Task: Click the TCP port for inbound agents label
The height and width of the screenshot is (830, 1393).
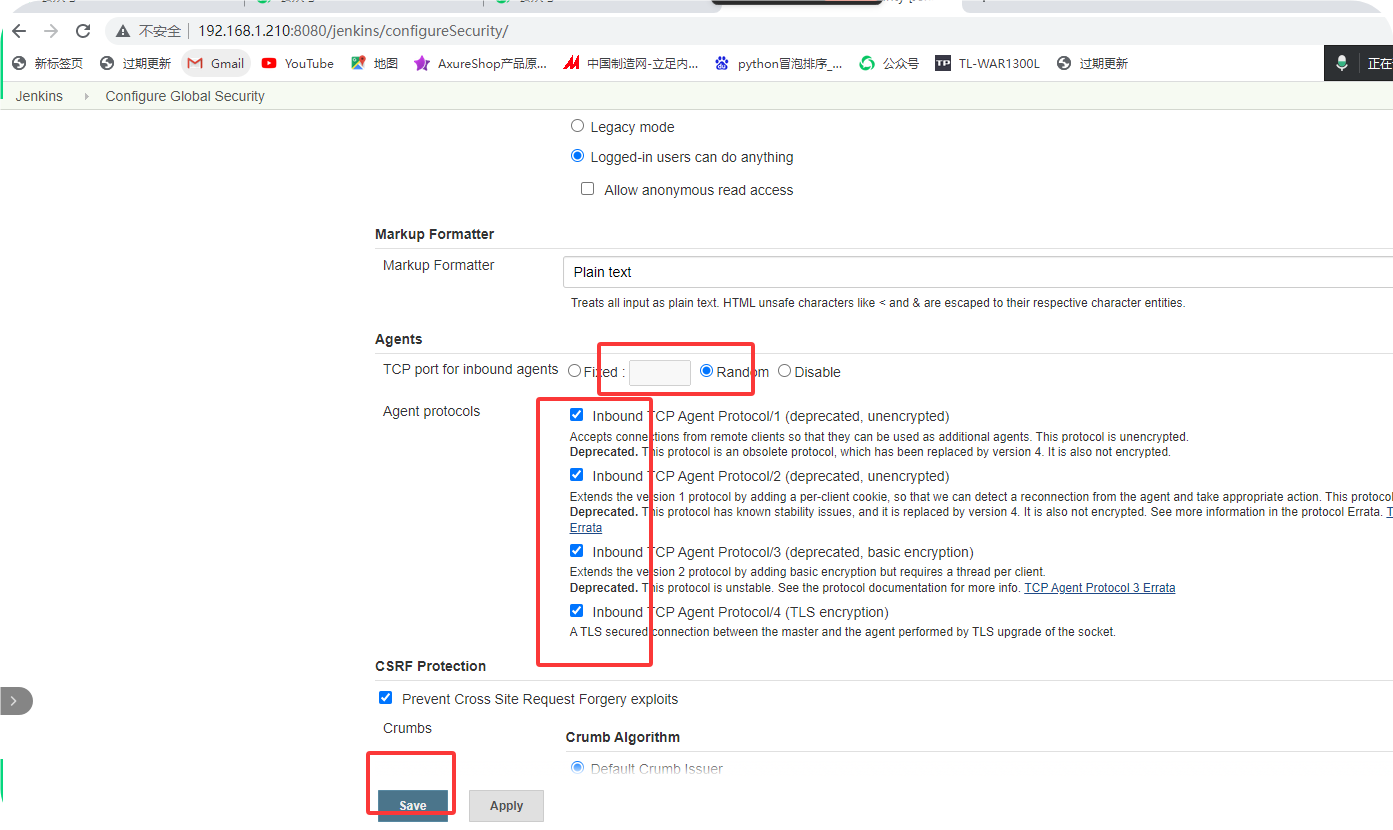Action: pyautogui.click(x=471, y=369)
